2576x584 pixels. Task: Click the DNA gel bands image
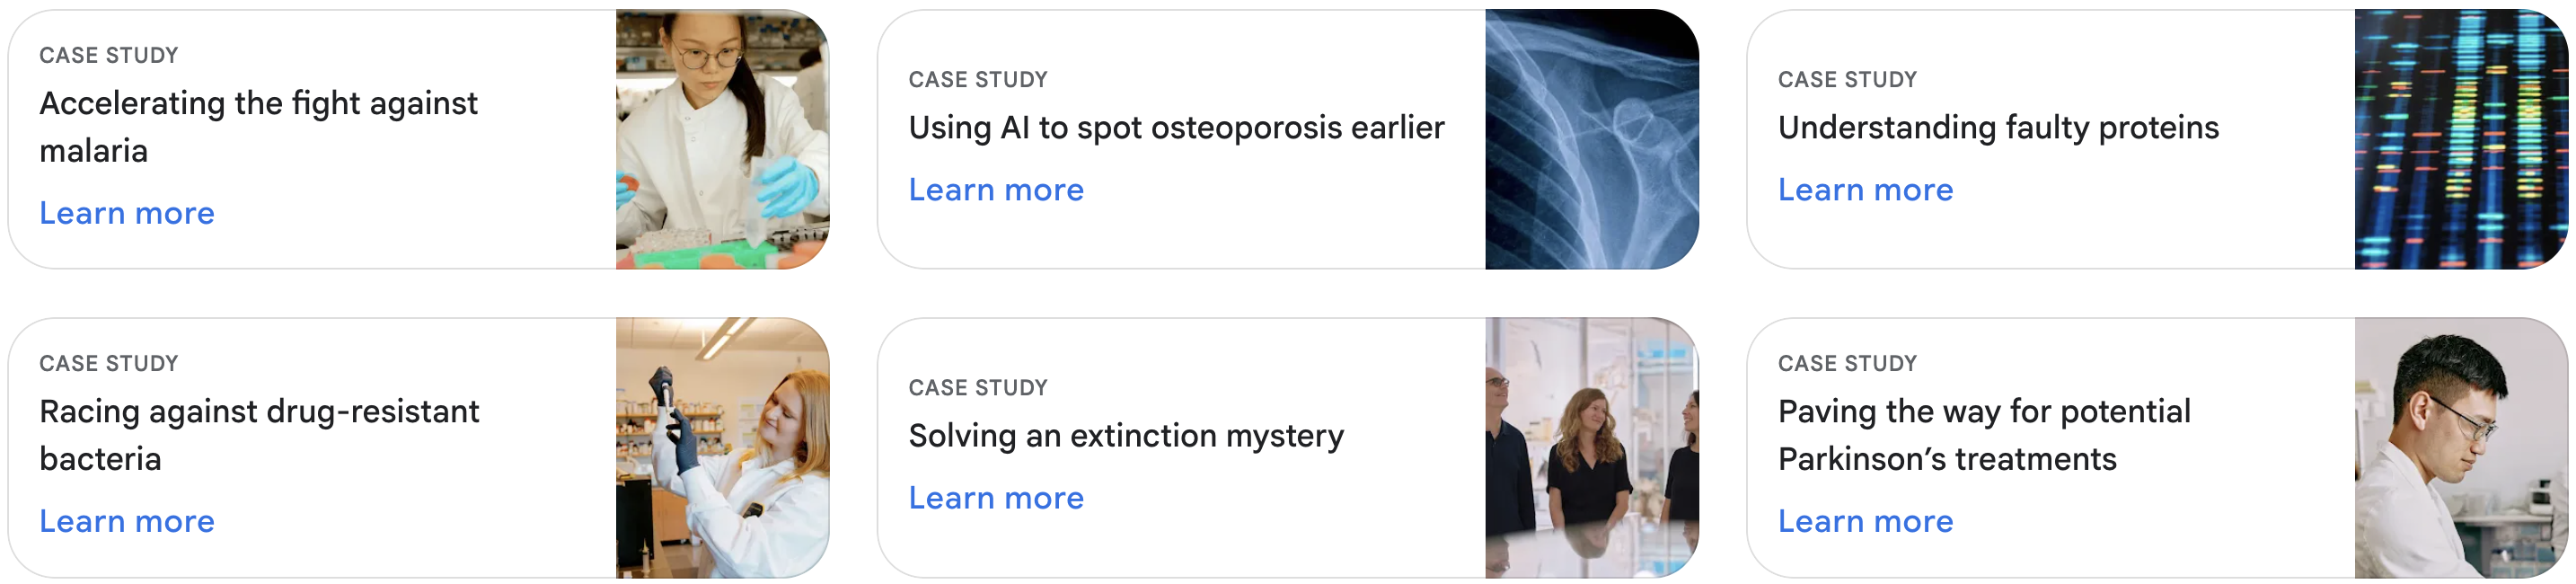(2460, 139)
